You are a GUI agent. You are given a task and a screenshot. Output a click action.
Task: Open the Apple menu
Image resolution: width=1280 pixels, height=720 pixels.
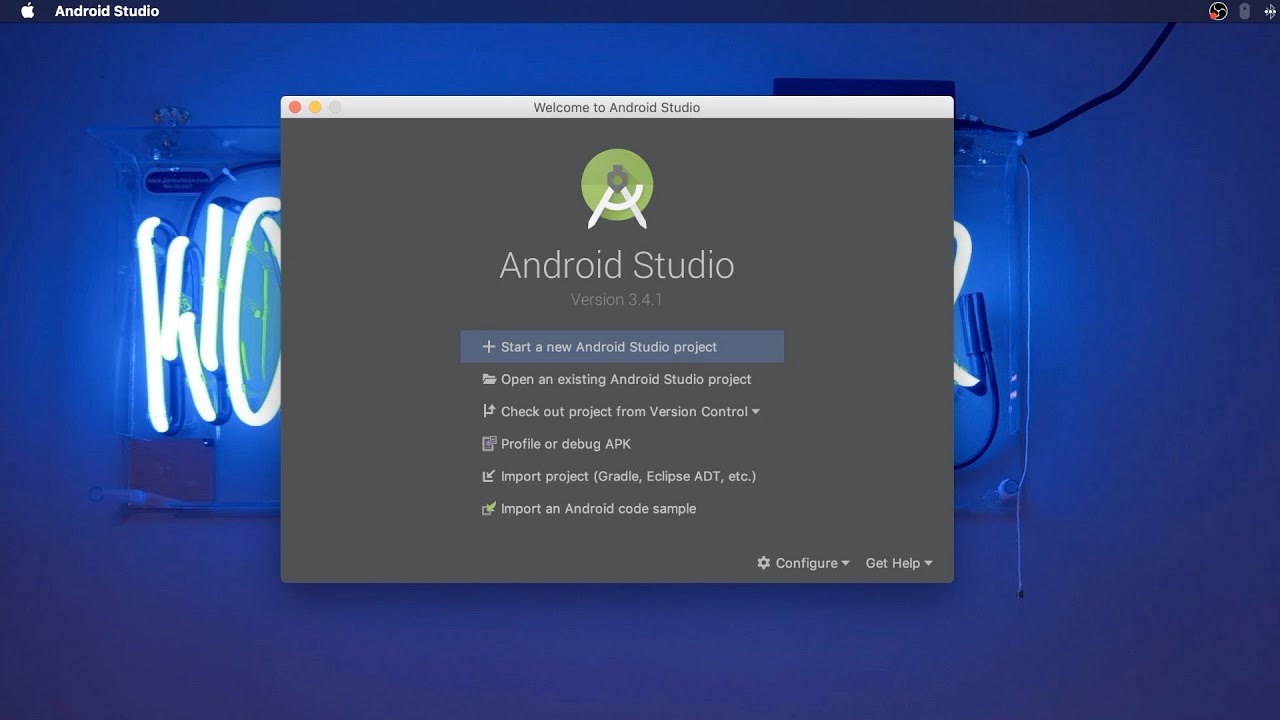pos(28,11)
